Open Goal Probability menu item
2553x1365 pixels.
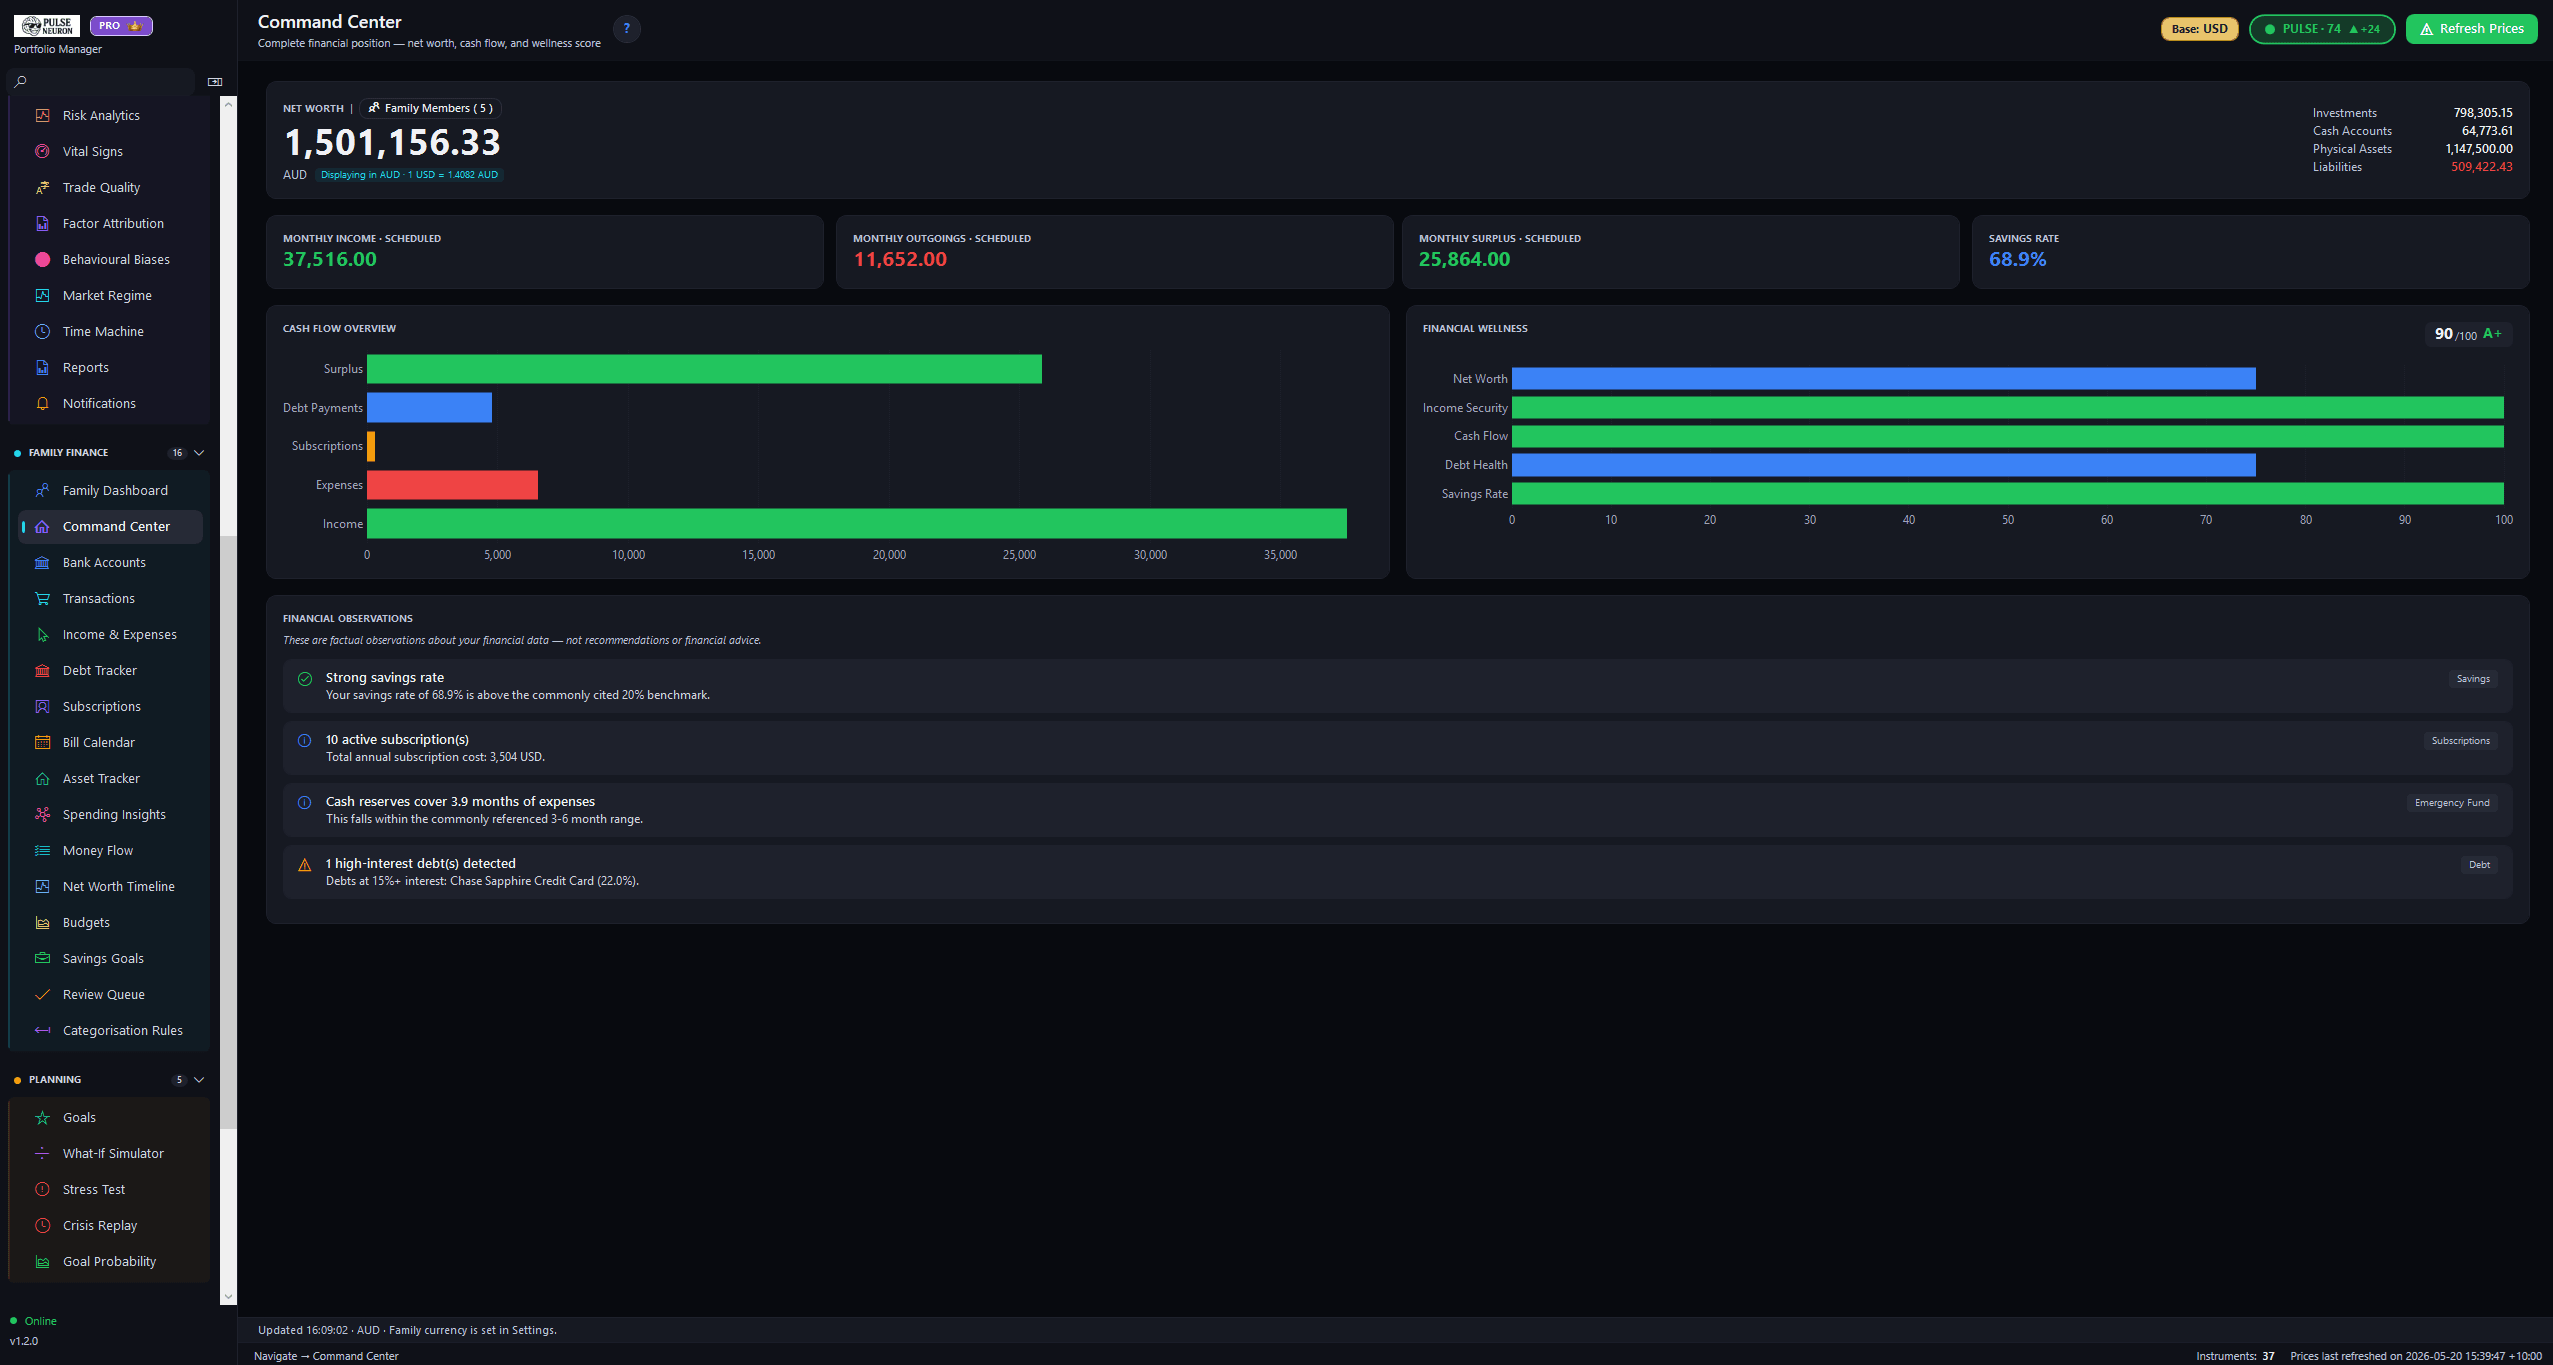110,1261
